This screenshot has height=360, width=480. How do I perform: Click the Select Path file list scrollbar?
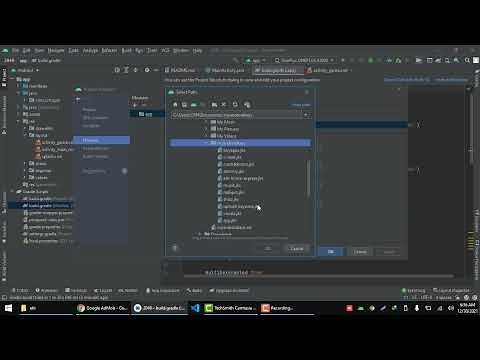click(x=308, y=180)
